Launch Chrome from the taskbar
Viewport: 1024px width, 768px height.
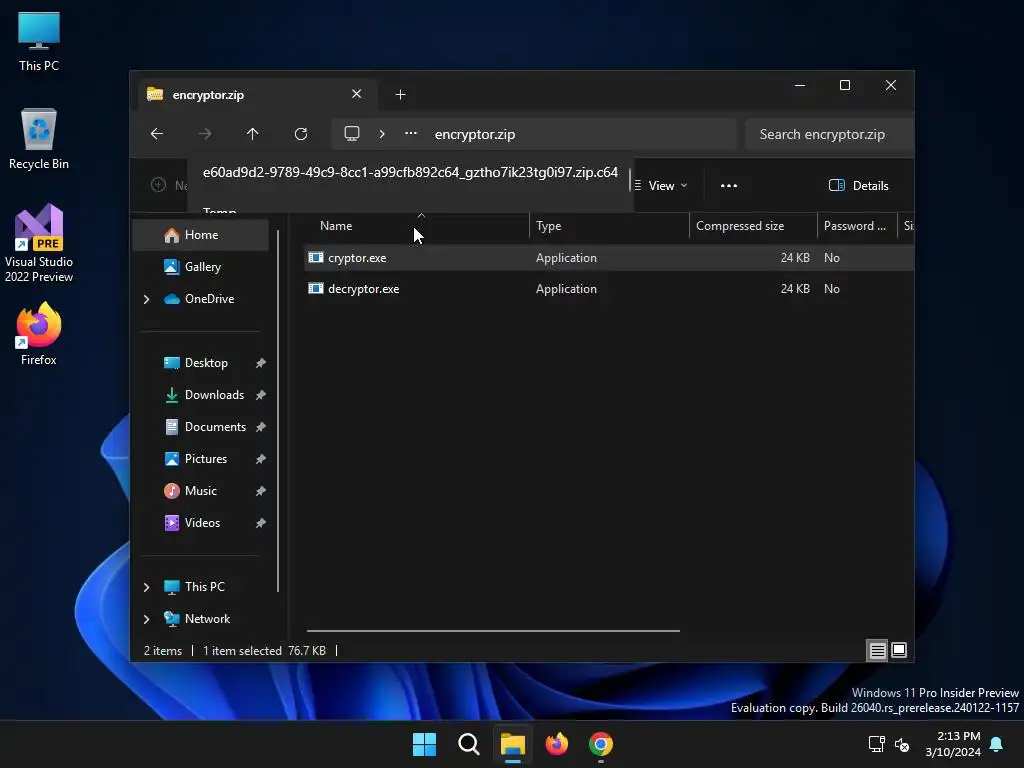coord(601,744)
